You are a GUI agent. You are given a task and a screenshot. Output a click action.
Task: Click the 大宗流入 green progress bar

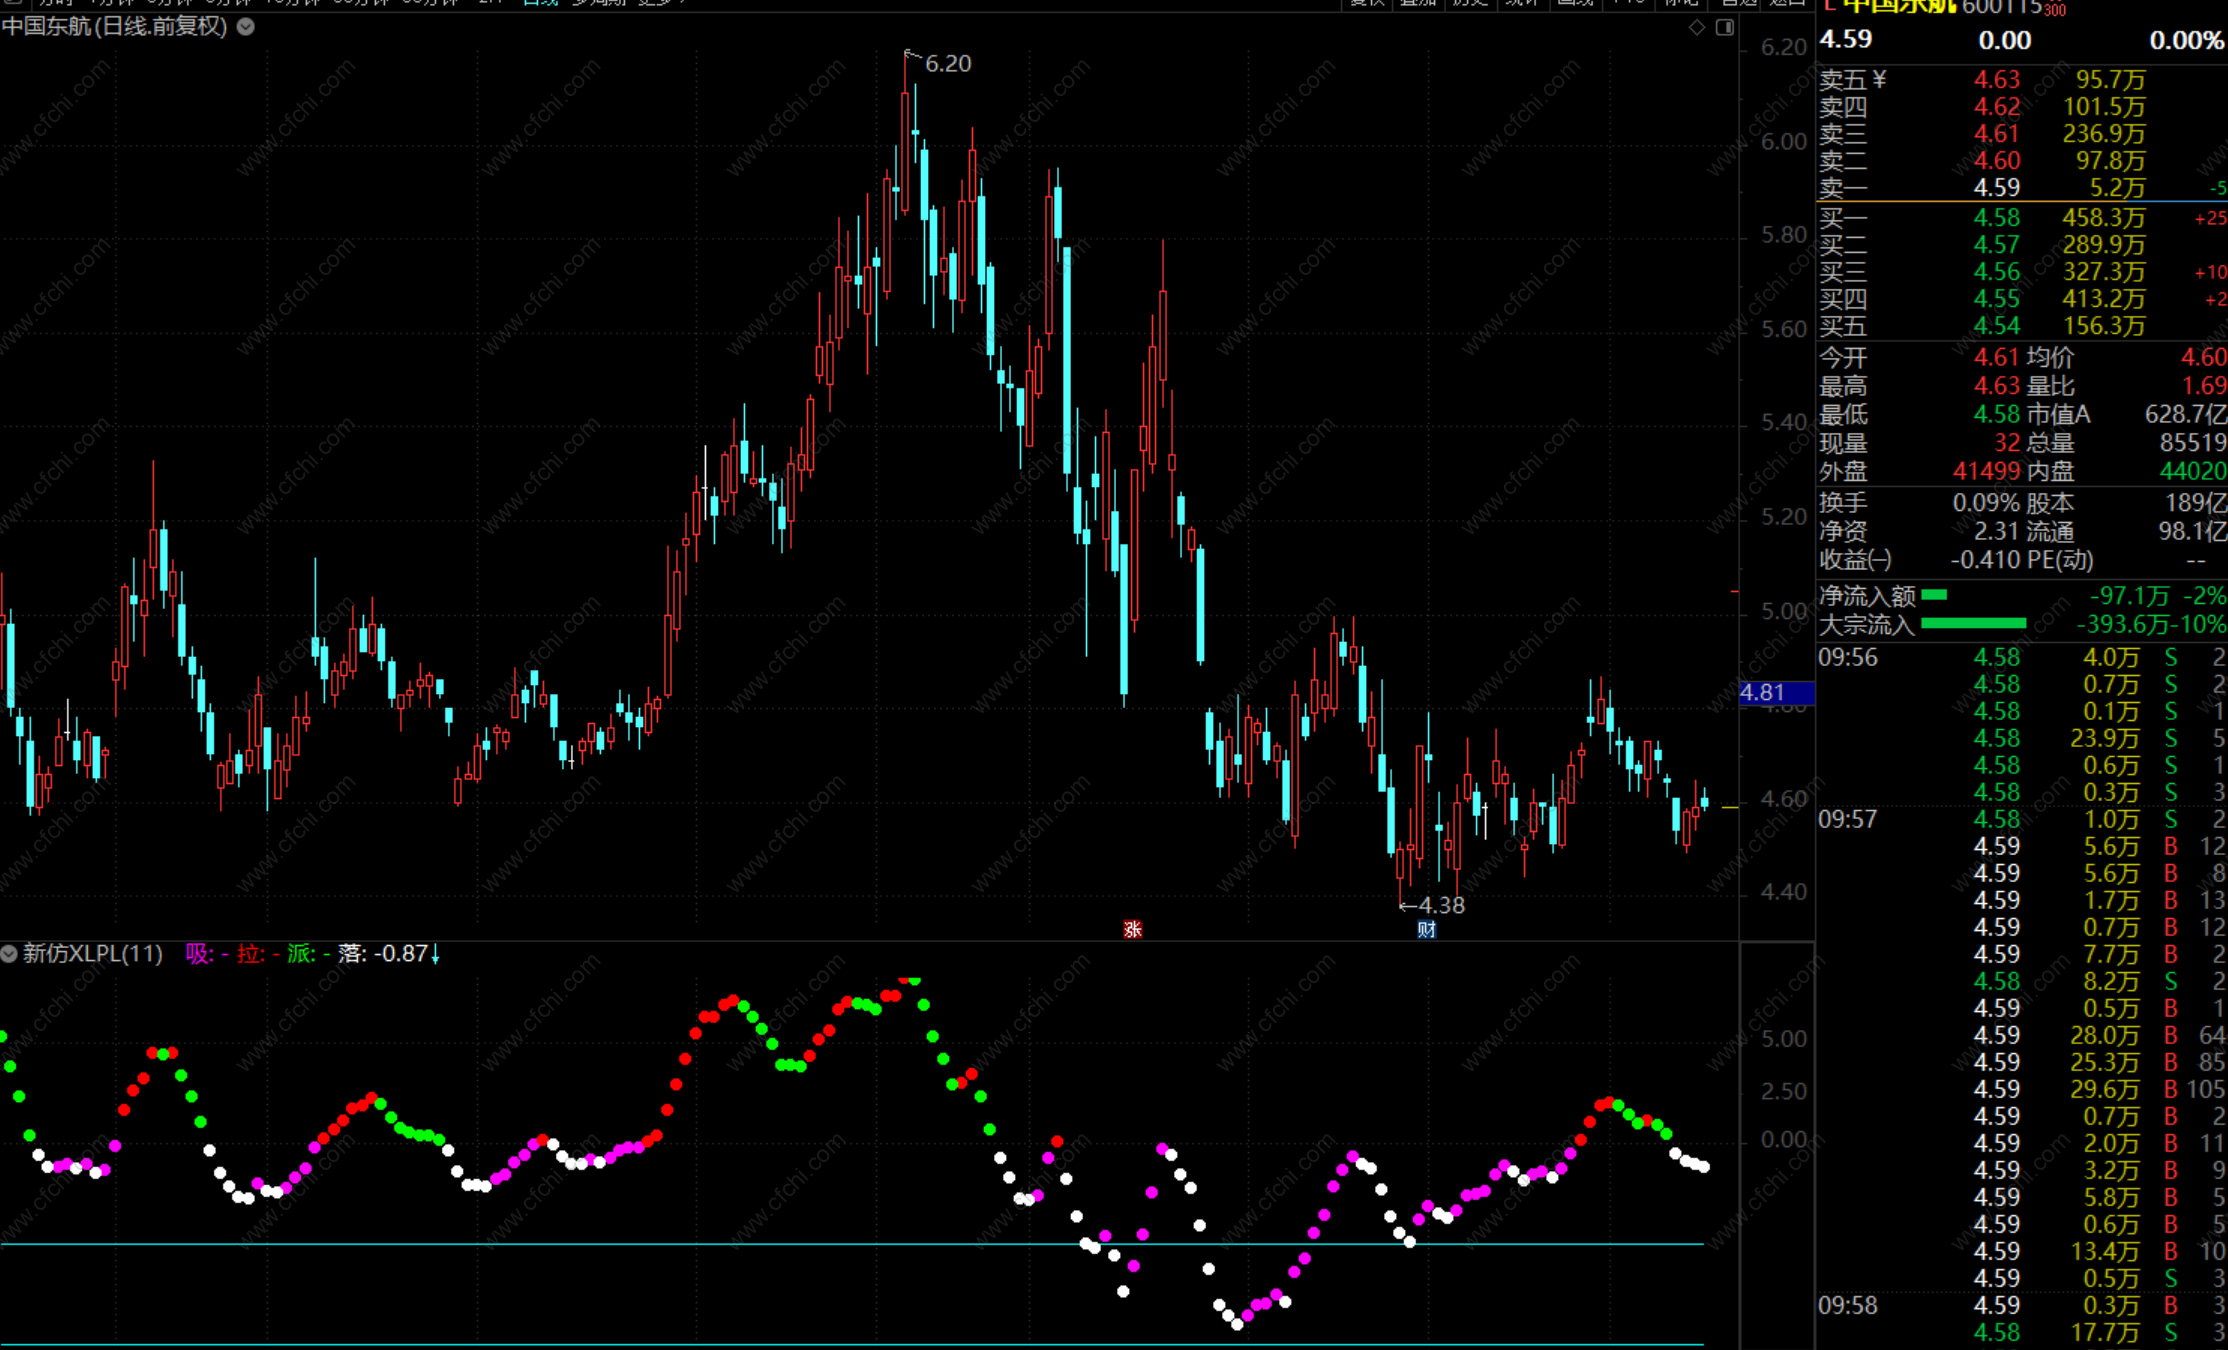[1973, 623]
